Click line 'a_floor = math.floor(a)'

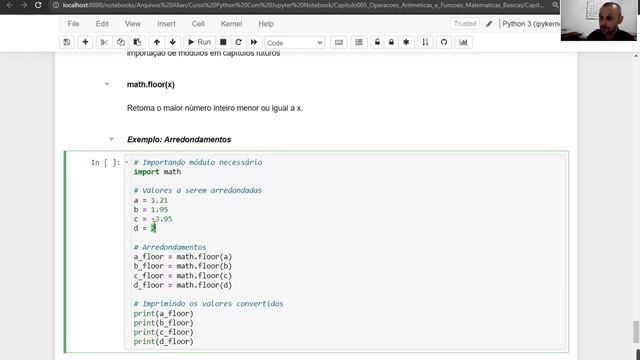183,257
